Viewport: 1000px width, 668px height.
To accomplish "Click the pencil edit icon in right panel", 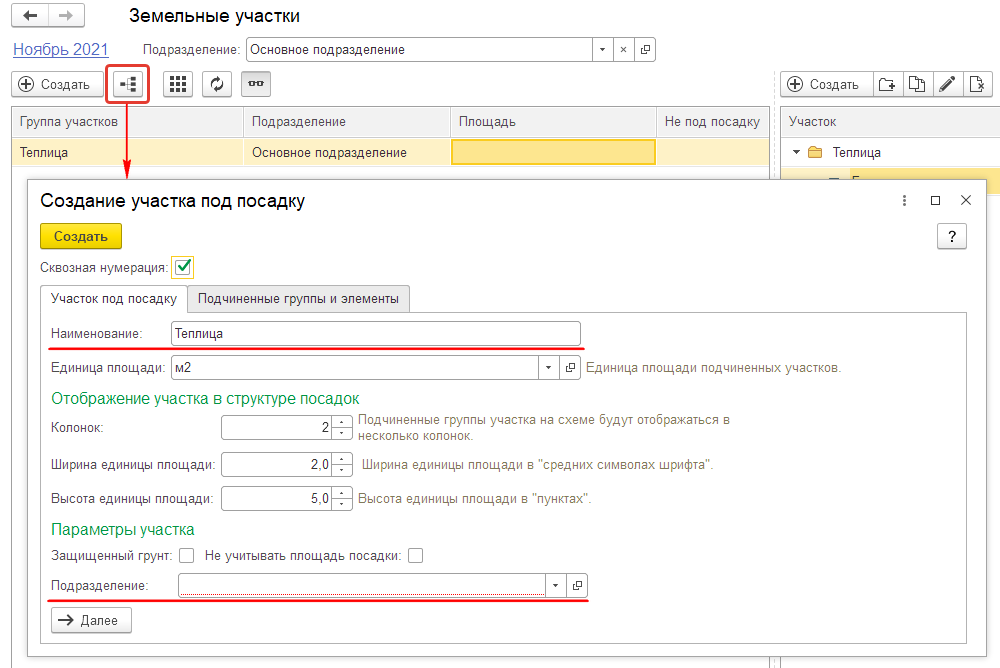I will (x=947, y=85).
